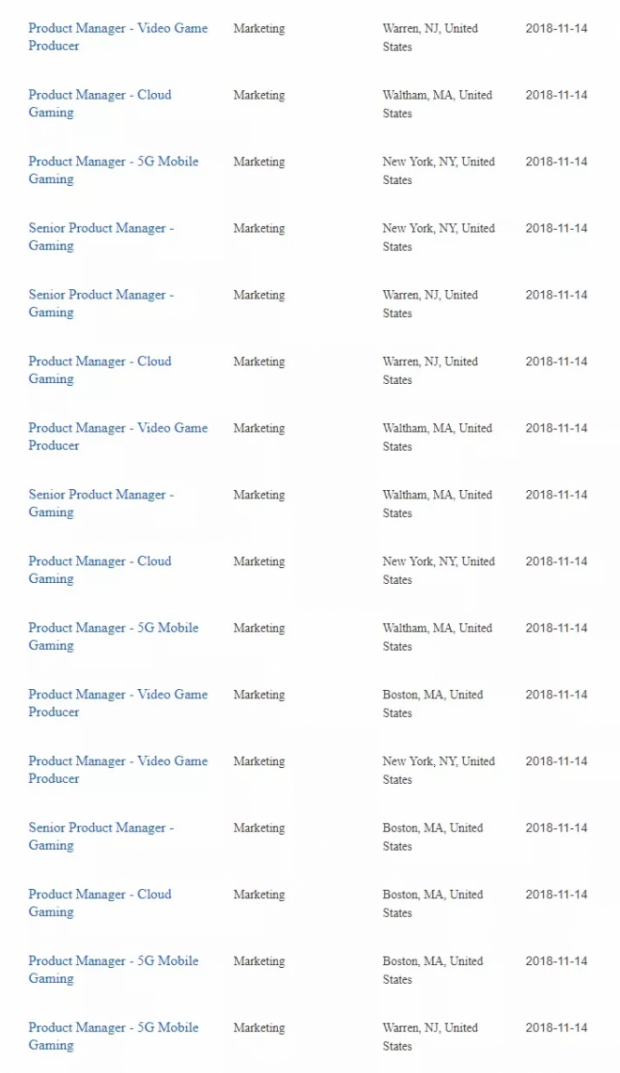Open Cloud Gaming job located in Boston, MA
620x1073 pixels.
click(100, 903)
